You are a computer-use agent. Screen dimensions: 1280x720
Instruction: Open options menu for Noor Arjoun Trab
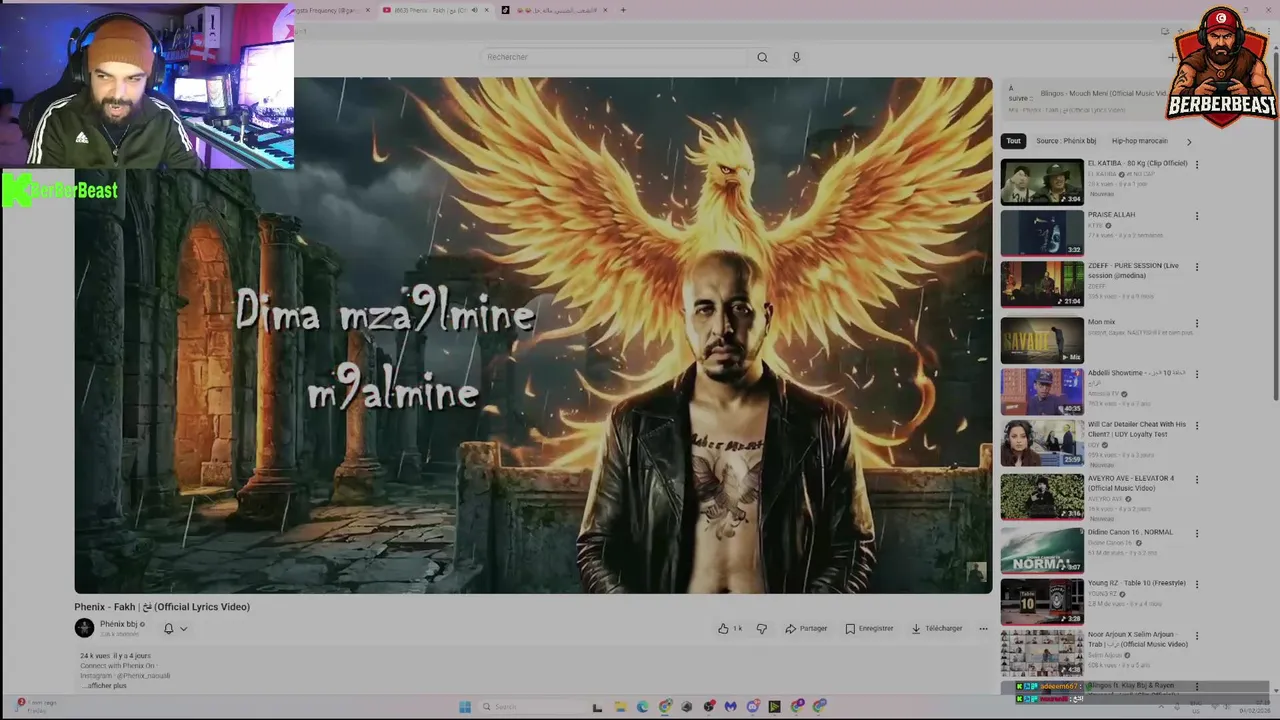coord(1196,636)
